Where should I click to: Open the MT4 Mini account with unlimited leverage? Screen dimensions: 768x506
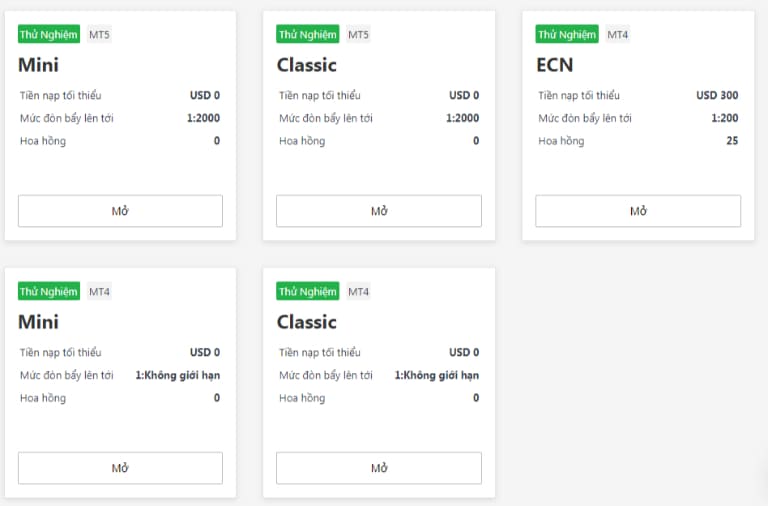[x=120, y=468]
